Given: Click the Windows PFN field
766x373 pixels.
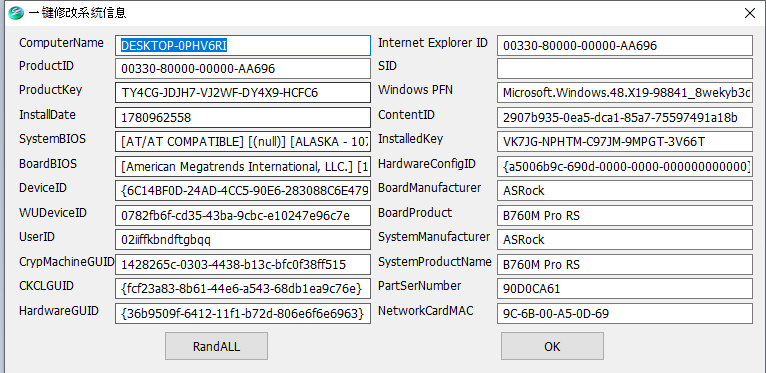Looking at the screenshot, I should [x=625, y=93].
